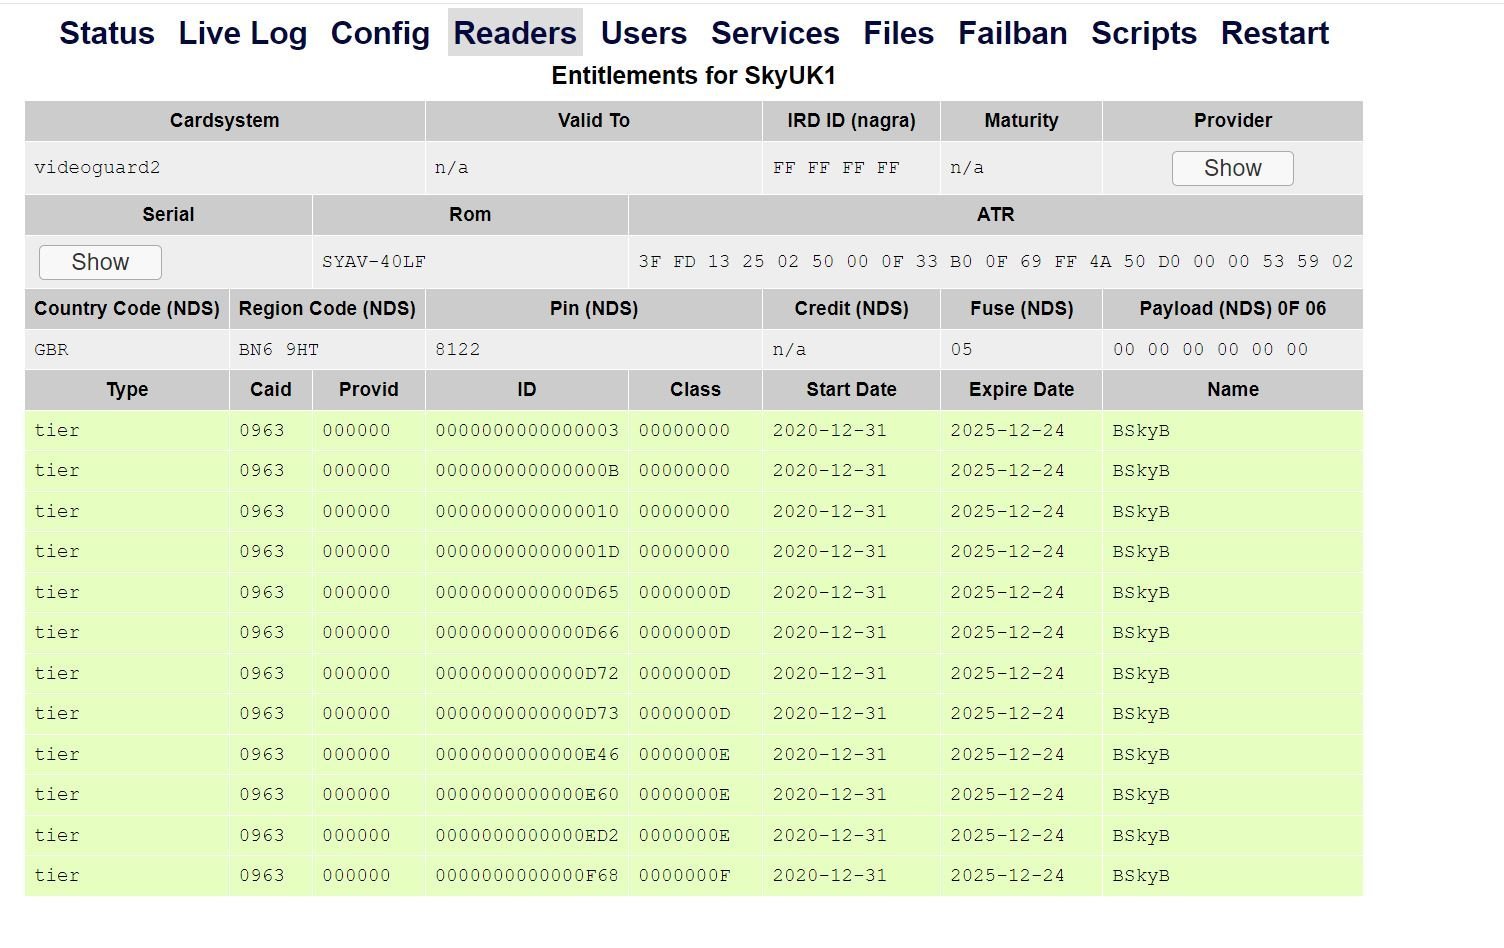
Task: Click the region code BN6 9HT
Action: (278, 350)
